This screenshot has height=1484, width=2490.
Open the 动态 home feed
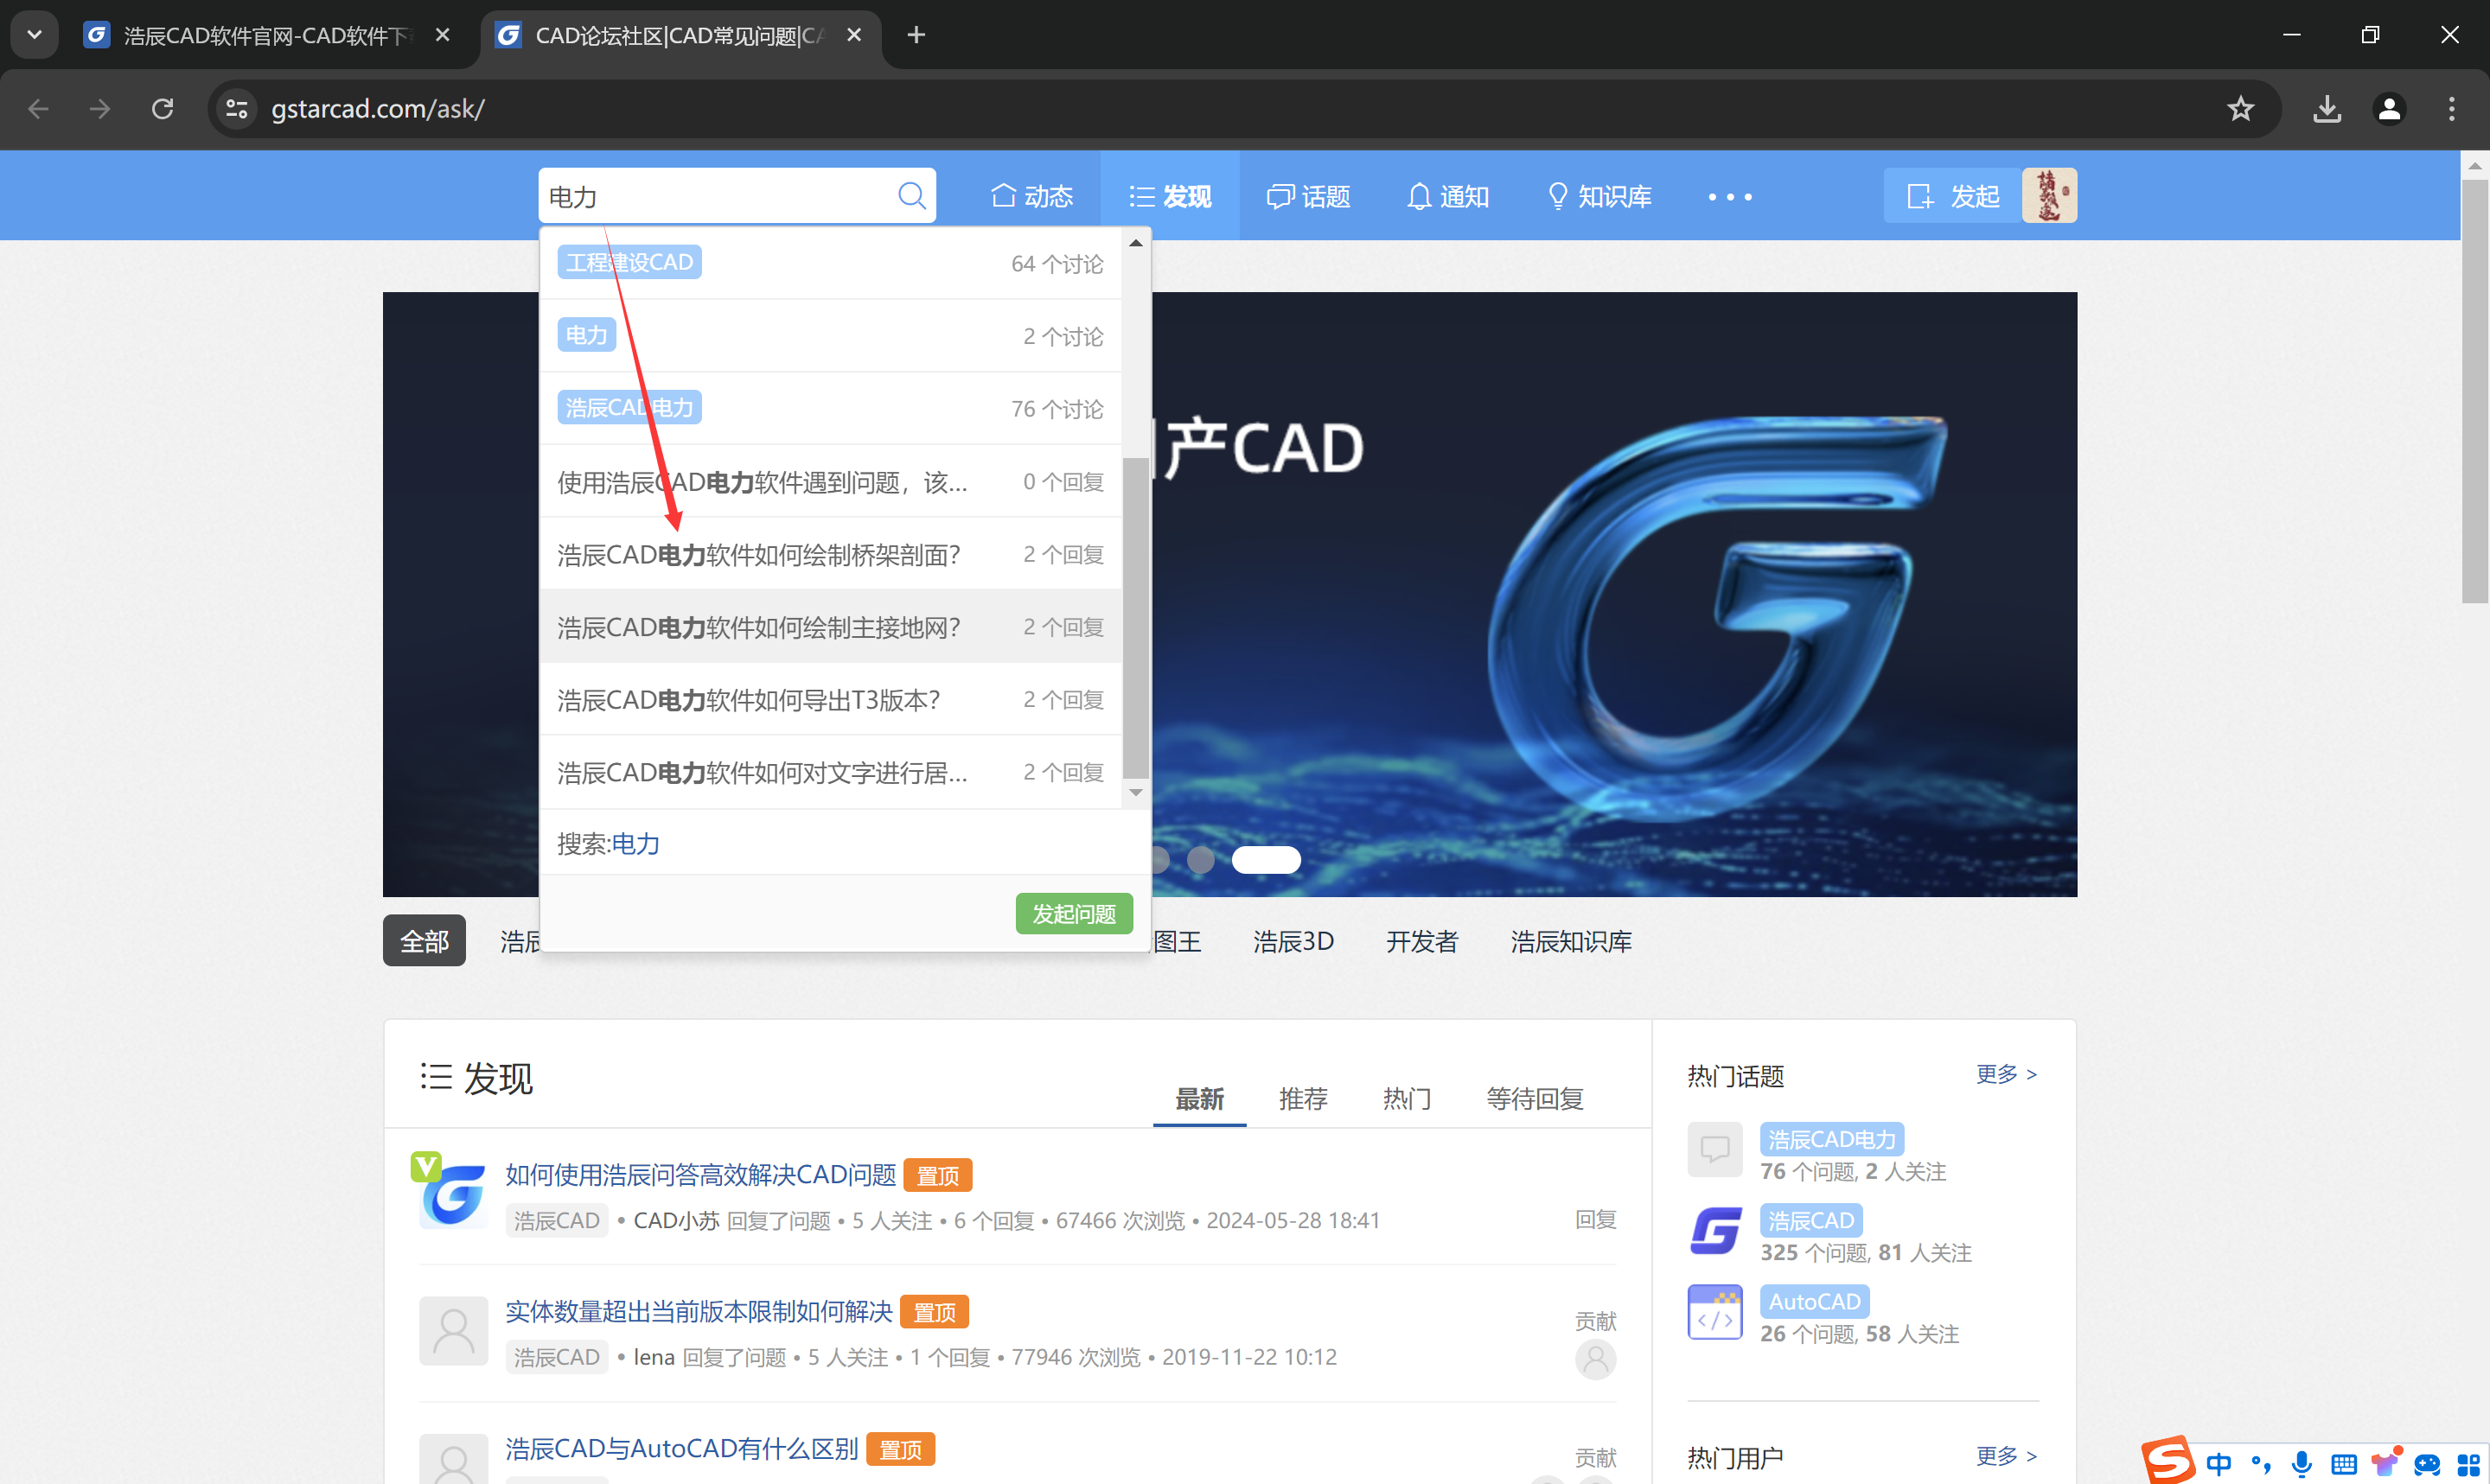1031,196
